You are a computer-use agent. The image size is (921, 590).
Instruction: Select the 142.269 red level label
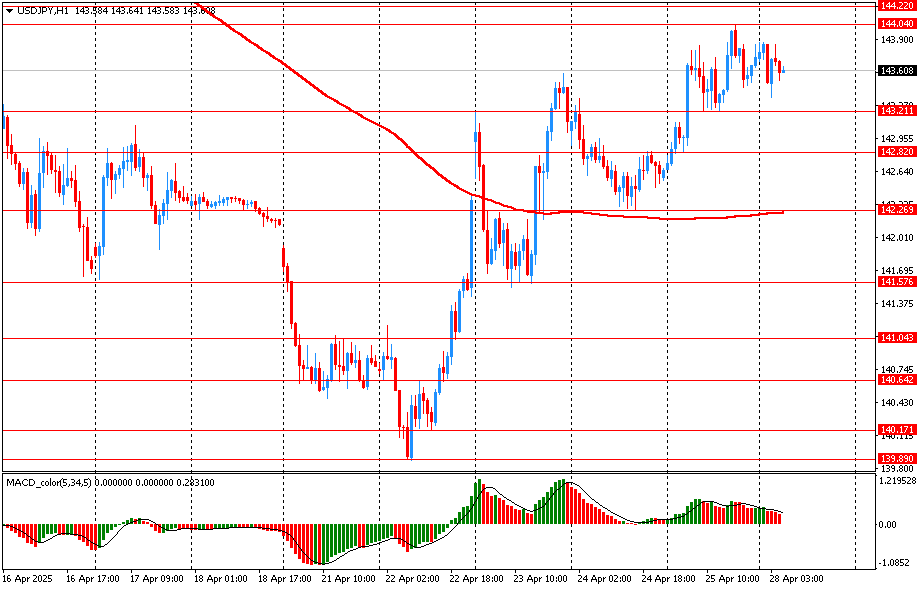896,210
